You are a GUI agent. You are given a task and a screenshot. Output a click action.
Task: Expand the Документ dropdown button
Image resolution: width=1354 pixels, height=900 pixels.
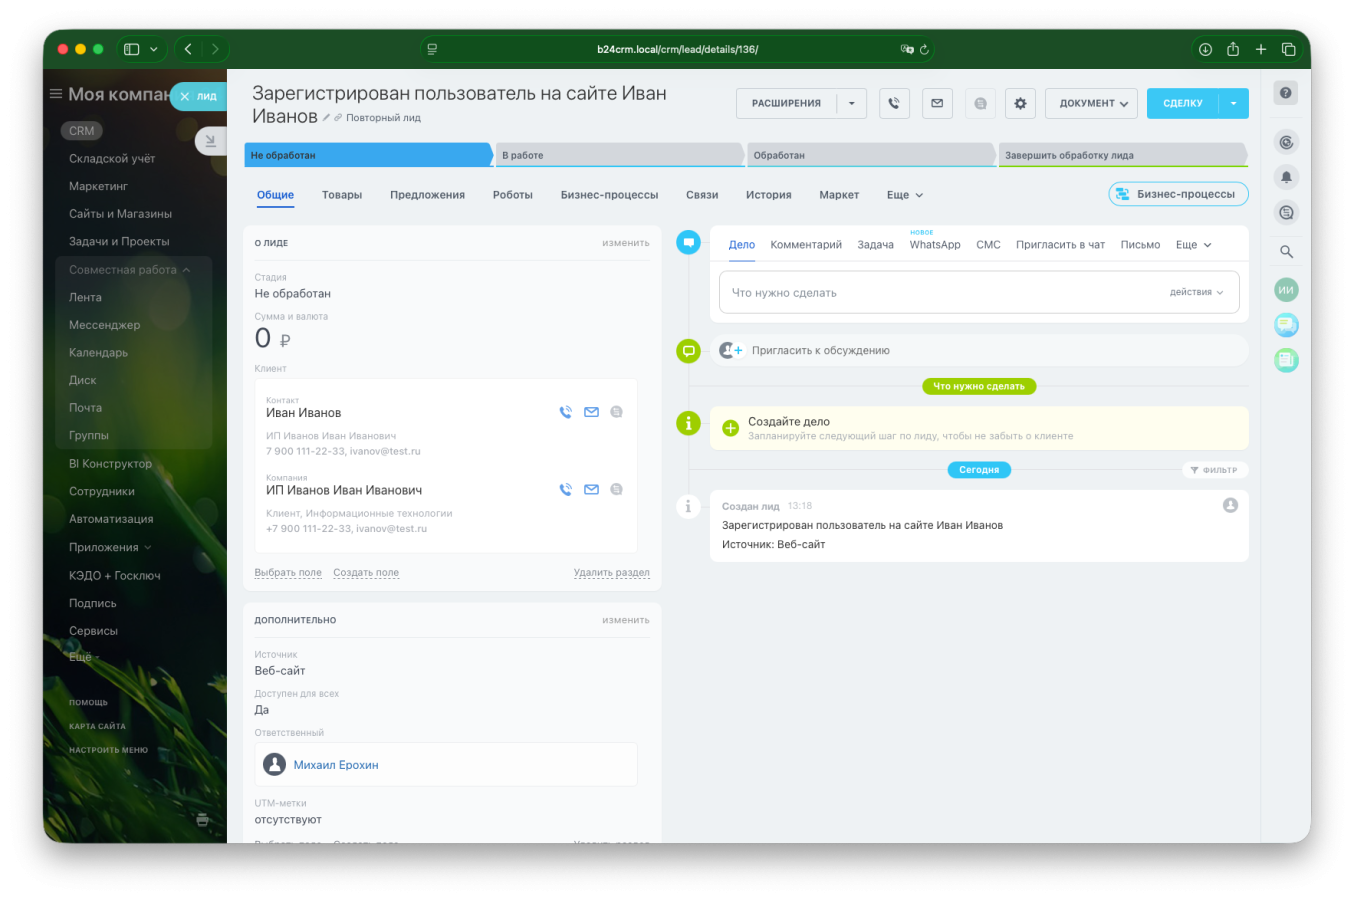click(x=1092, y=103)
